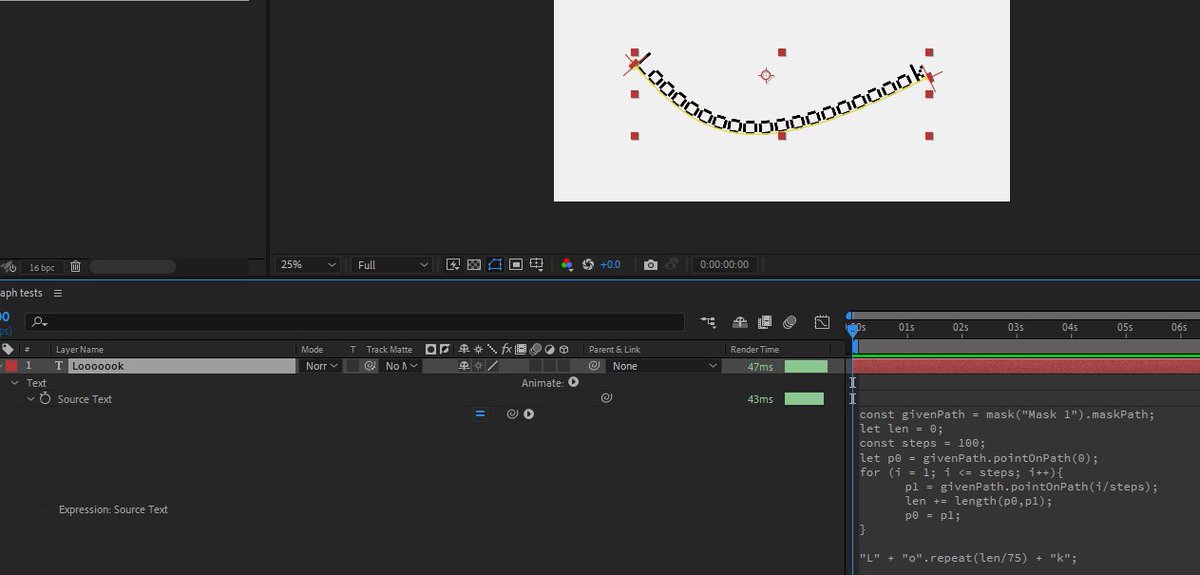This screenshot has width=1200, height=575.
Task: Delete selected item with trash icon
Action: (x=76, y=267)
